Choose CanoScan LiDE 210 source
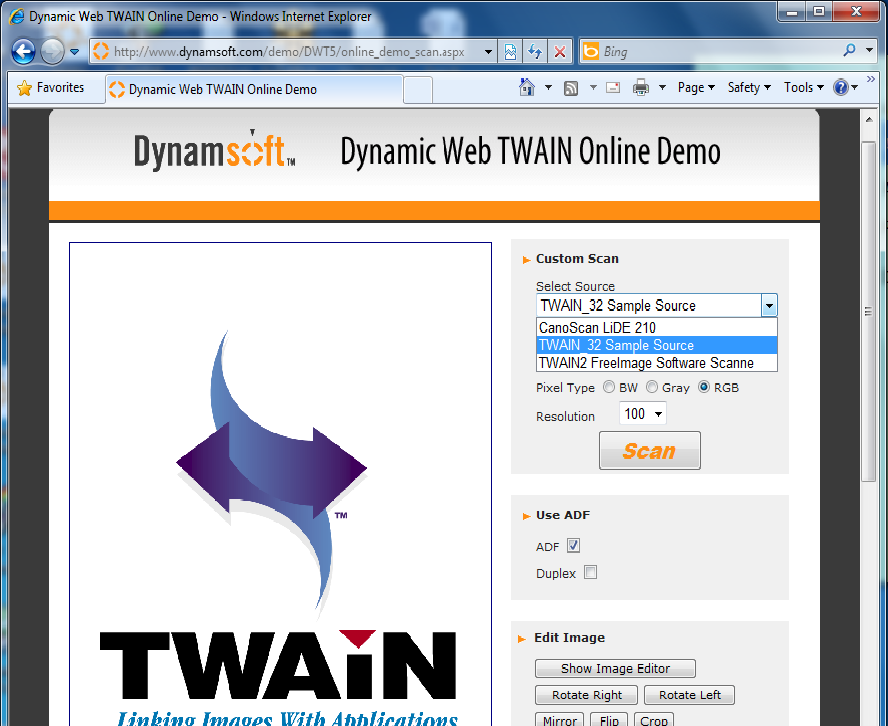The image size is (888, 726). (x=656, y=327)
